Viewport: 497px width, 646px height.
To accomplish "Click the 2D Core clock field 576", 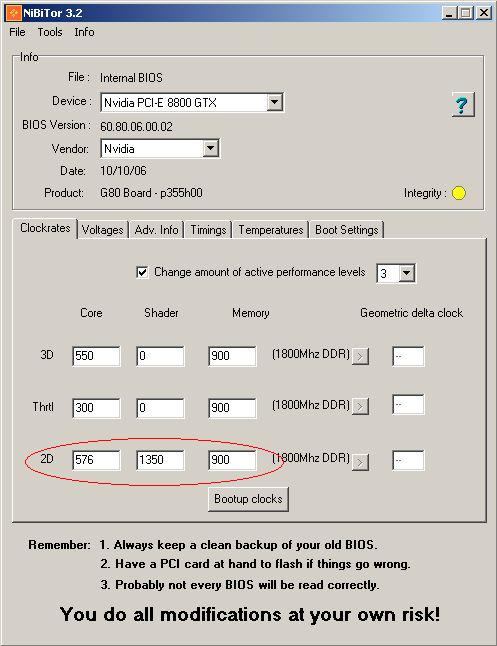I will [96, 460].
